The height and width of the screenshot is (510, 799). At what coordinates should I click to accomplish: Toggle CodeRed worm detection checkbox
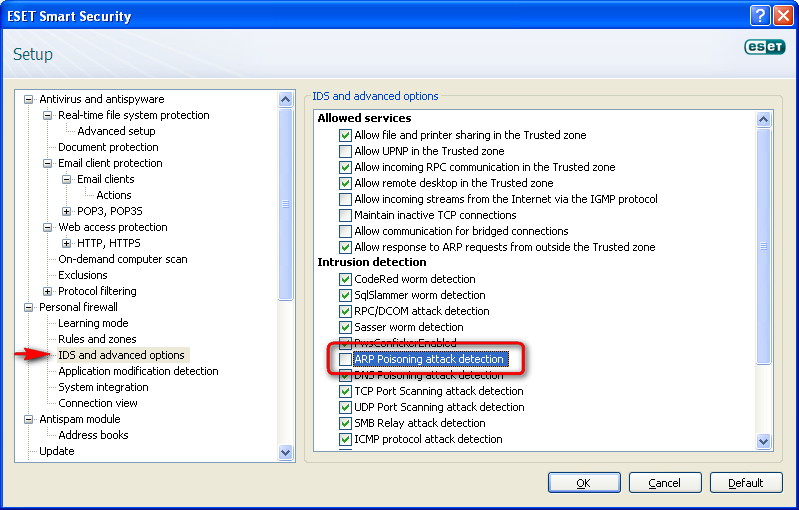coord(345,279)
